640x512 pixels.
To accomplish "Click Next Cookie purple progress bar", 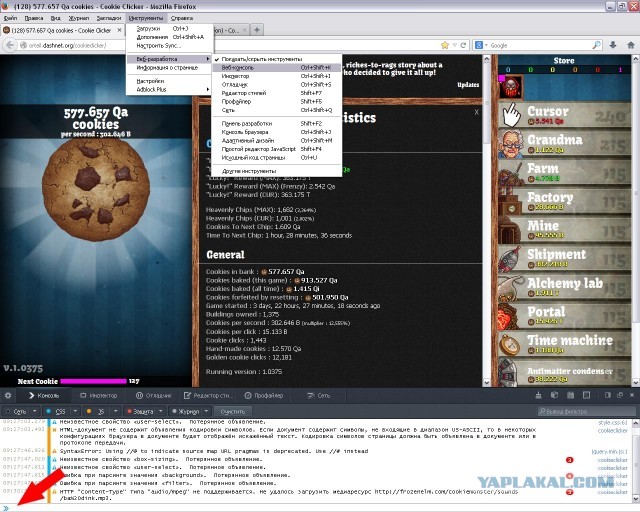I will (x=93, y=381).
